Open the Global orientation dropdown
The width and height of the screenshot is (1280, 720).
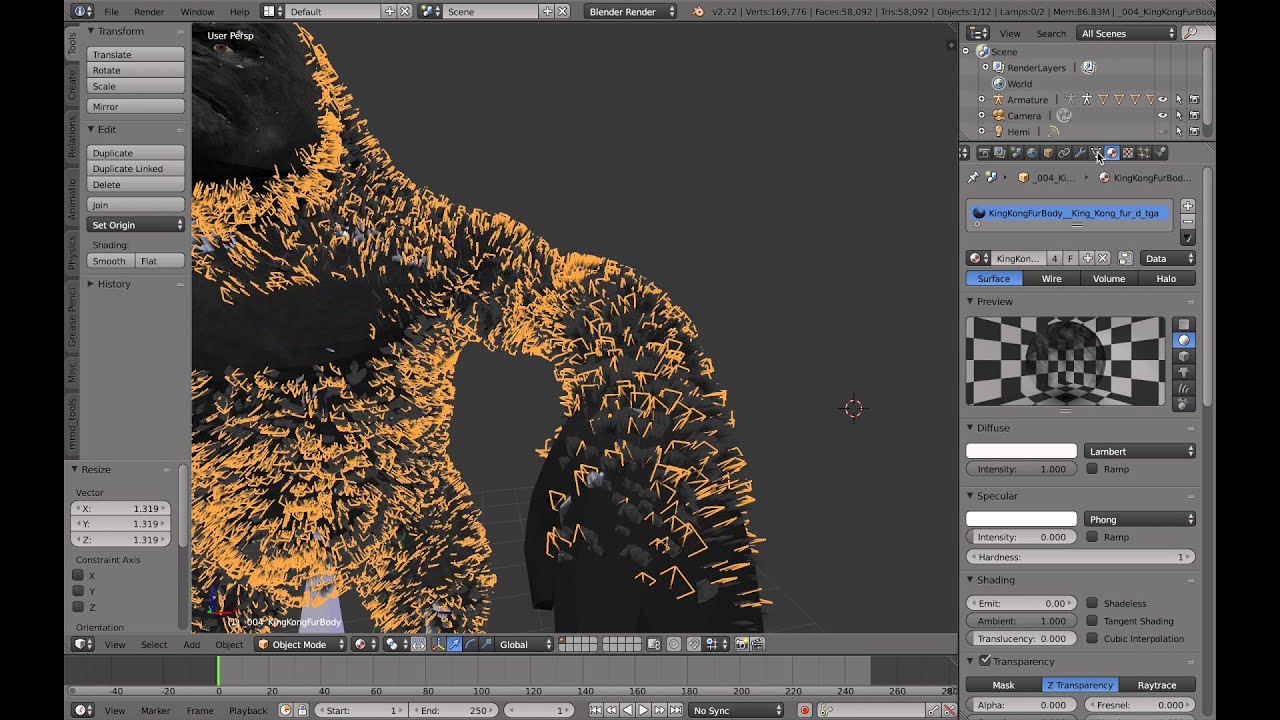coord(525,644)
